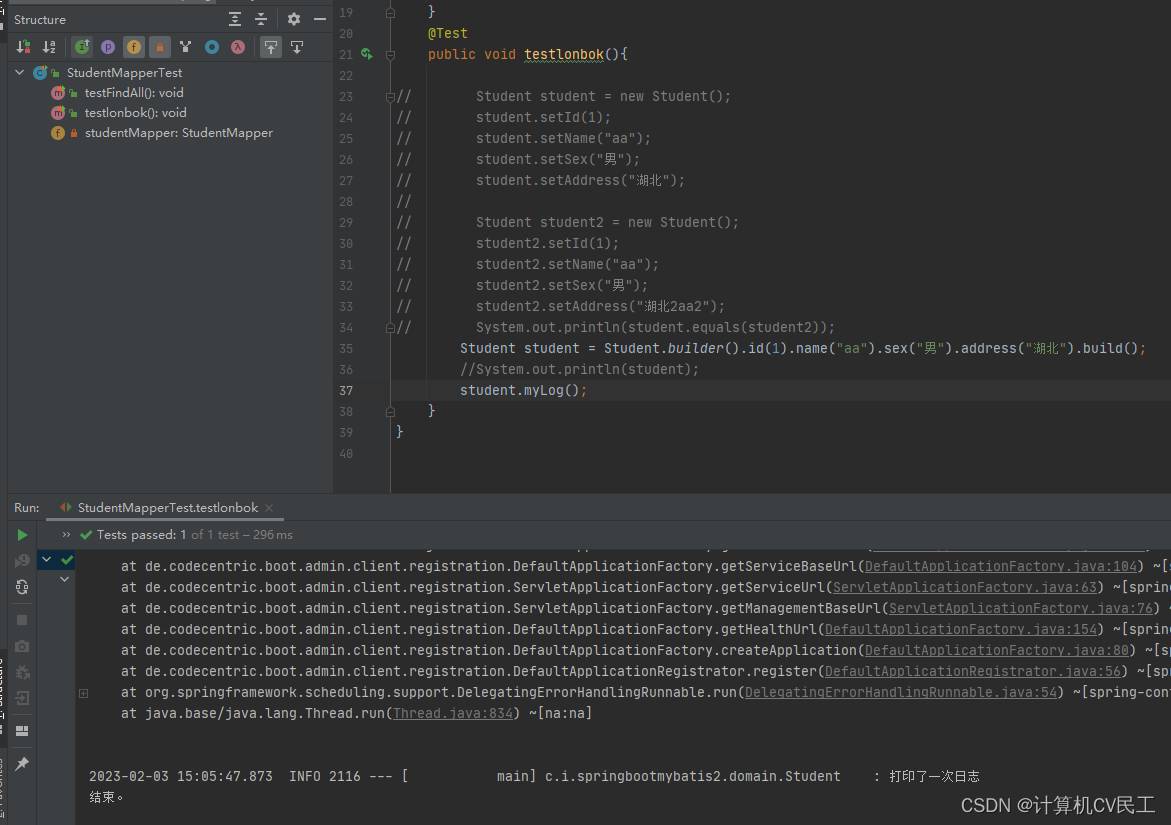Click Restore Layout icon in Run panel

(22, 731)
